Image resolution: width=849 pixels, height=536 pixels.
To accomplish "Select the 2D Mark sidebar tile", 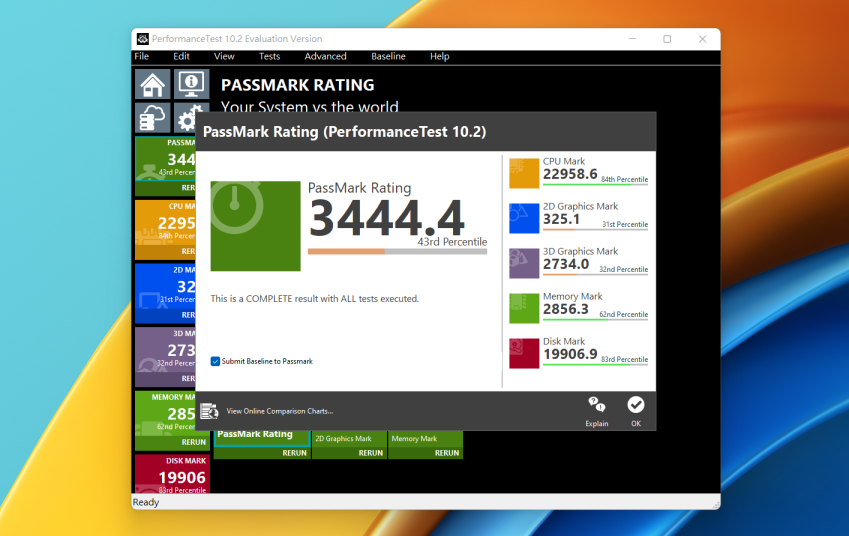I will tap(165, 293).
